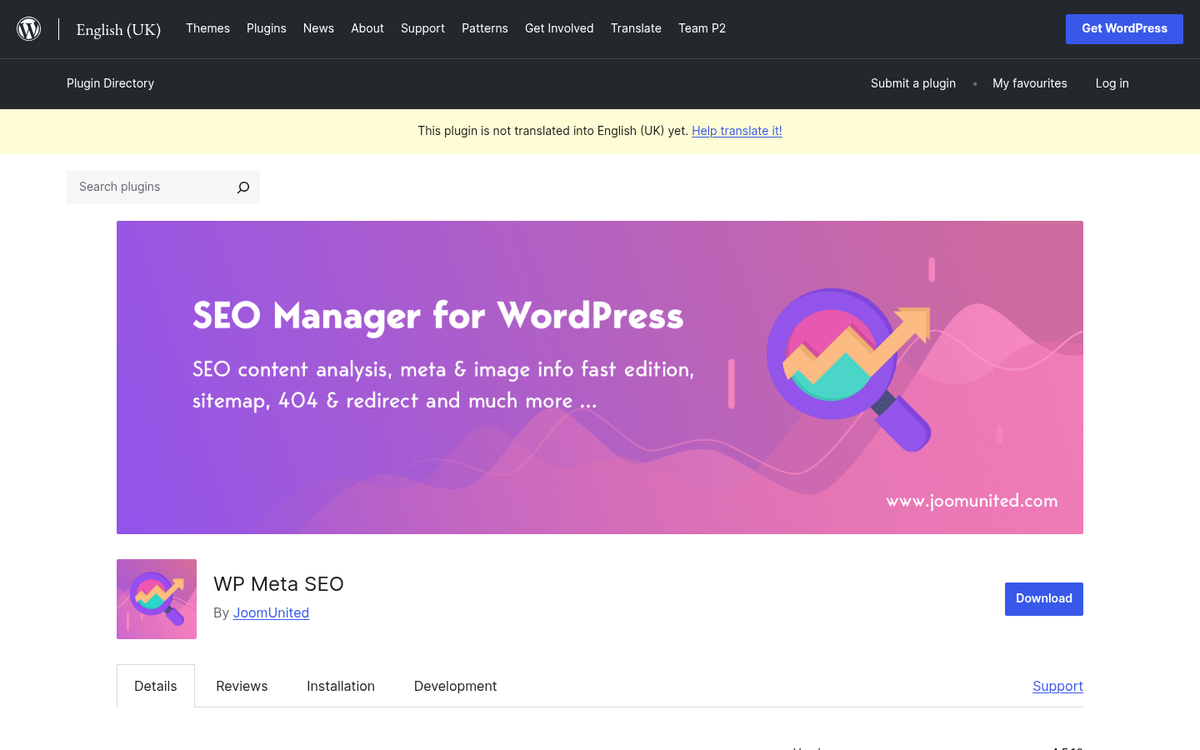
Task: Open the Support link near the tabs
Action: pyautogui.click(x=1057, y=686)
